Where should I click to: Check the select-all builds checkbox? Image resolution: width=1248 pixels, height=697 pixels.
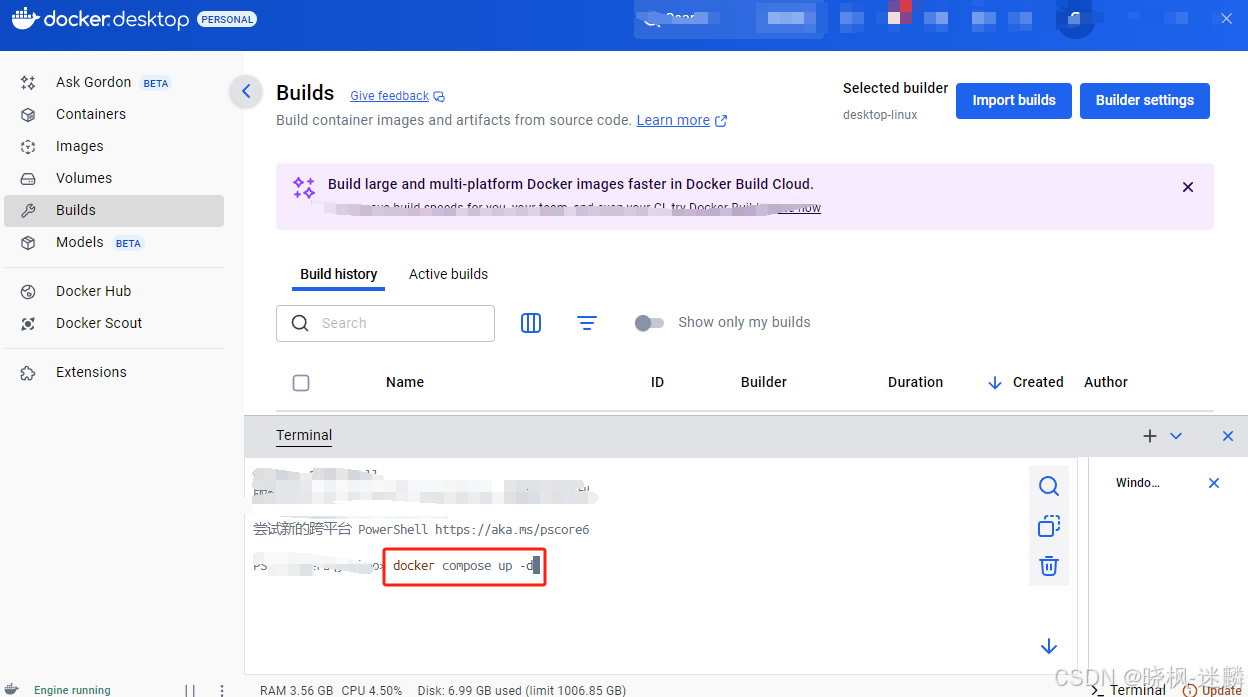301,383
